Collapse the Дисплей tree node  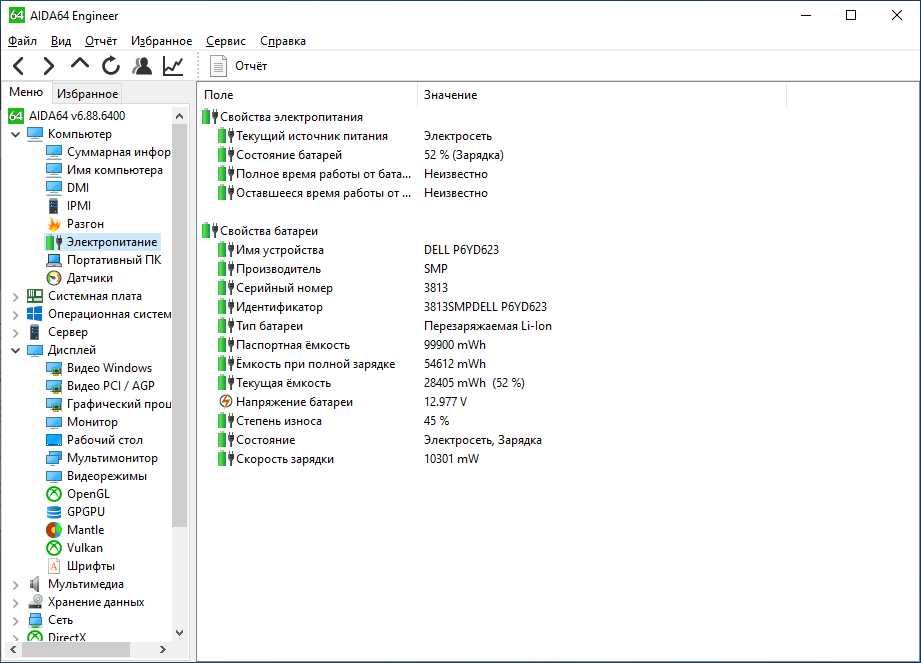click(15, 351)
